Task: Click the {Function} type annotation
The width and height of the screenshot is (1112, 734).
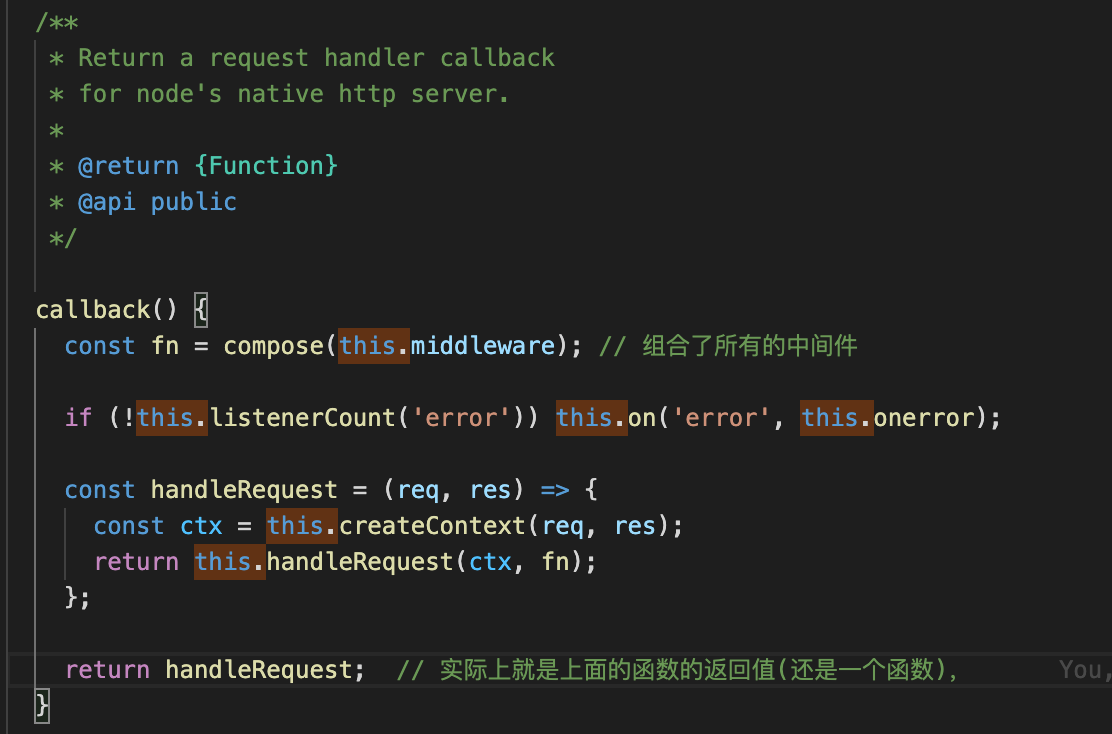Action: [266, 166]
